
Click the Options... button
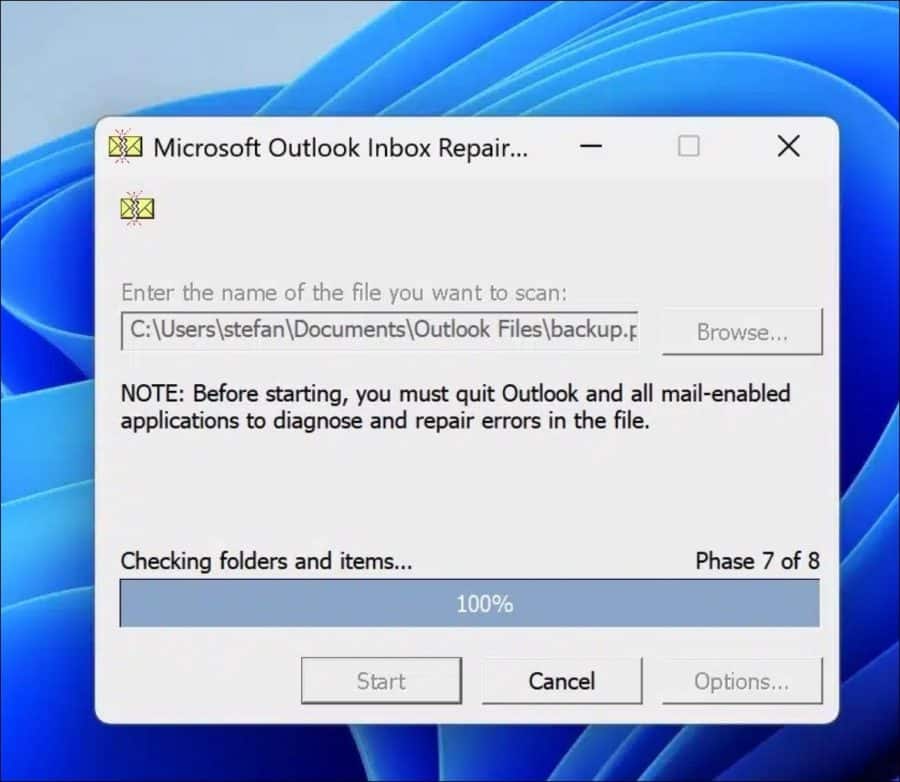742,681
